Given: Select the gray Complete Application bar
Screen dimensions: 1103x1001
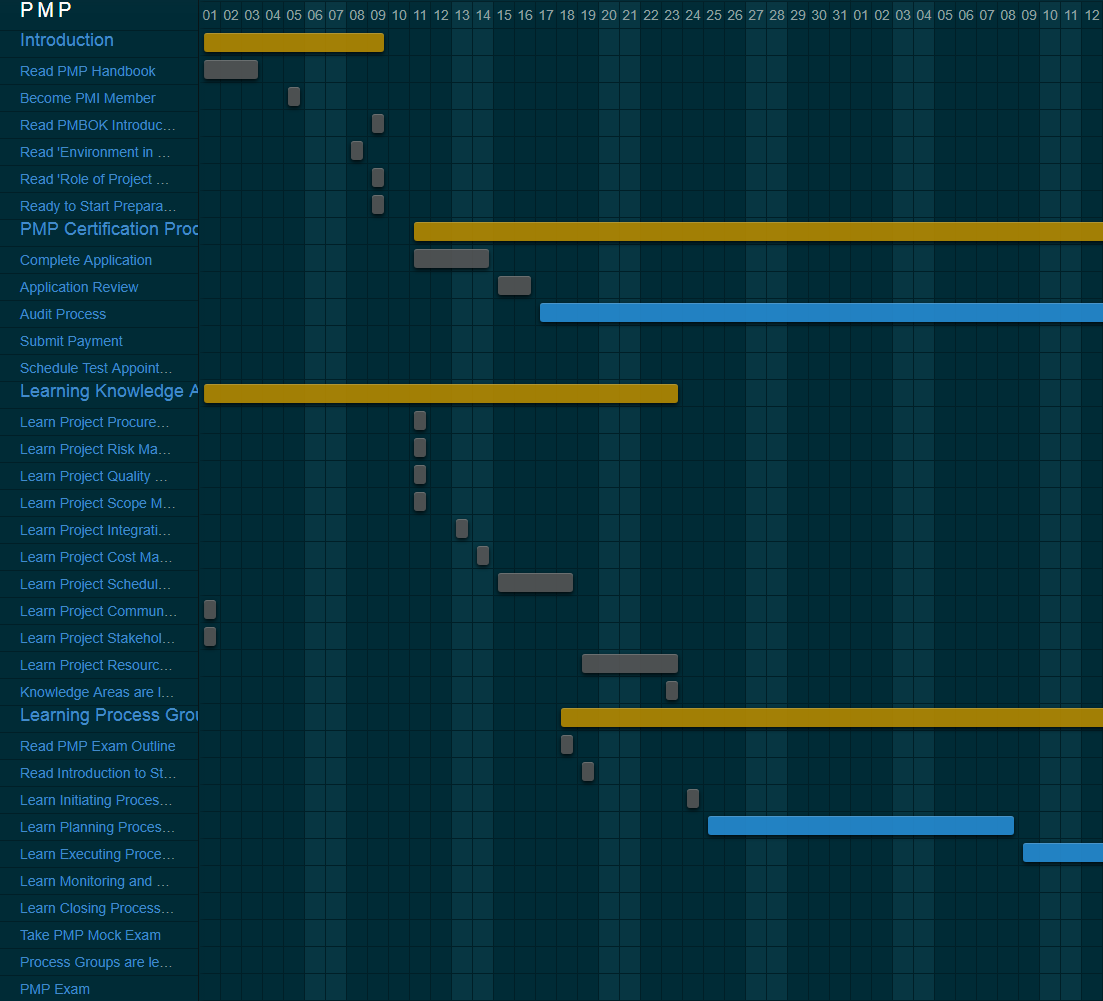Looking at the screenshot, I should [451, 259].
